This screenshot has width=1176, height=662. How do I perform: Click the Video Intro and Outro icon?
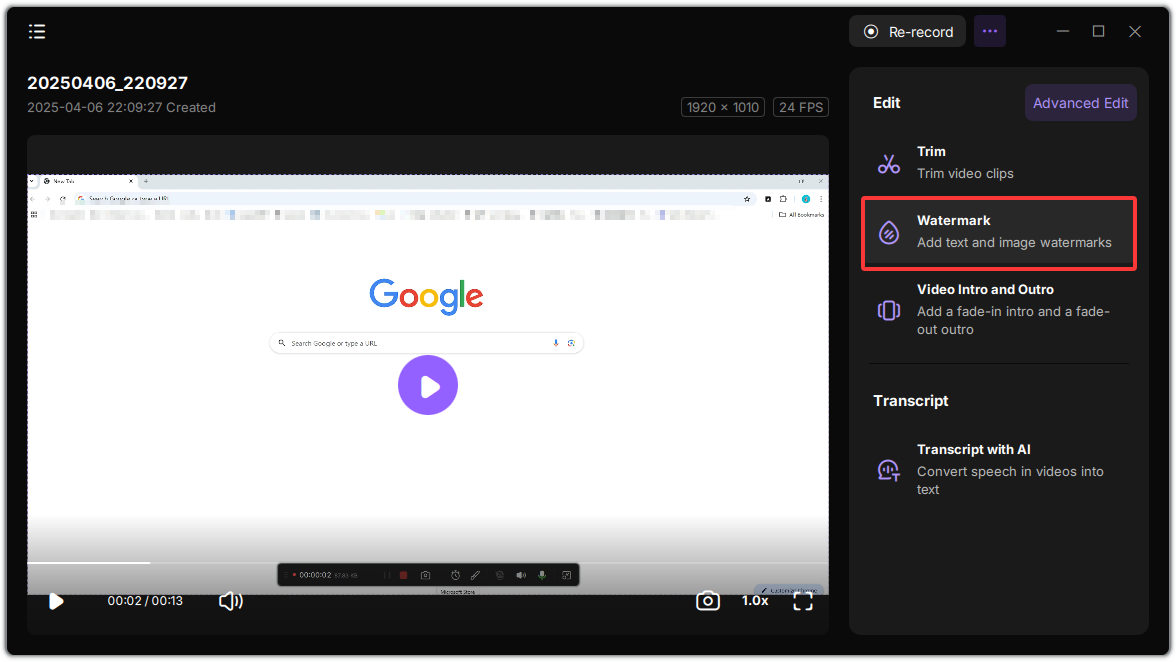click(889, 310)
